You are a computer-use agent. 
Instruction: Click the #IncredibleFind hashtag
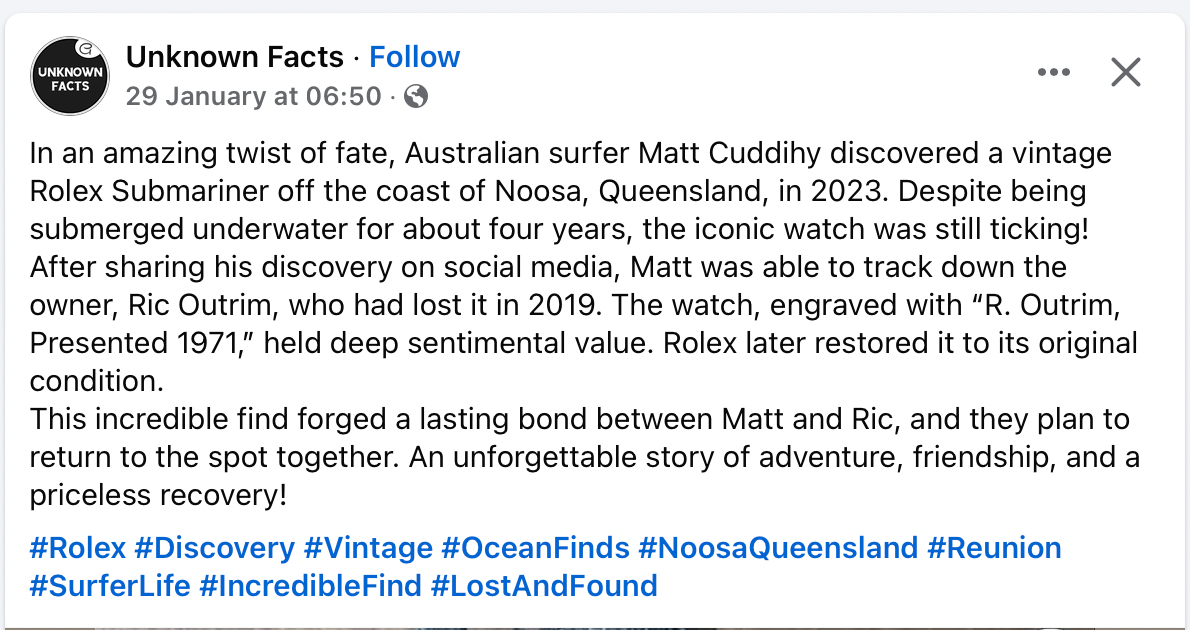(x=310, y=585)
